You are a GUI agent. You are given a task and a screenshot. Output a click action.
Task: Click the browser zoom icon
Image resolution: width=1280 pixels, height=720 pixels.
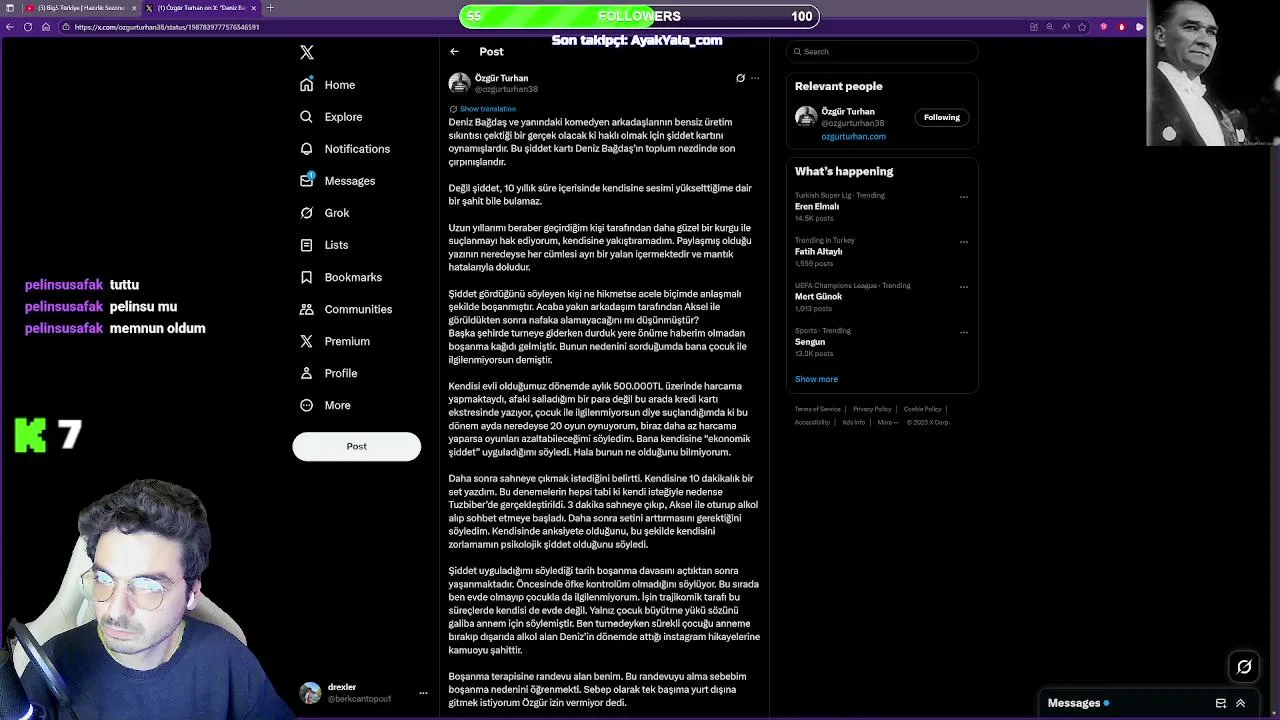(x=1050, y=27)
